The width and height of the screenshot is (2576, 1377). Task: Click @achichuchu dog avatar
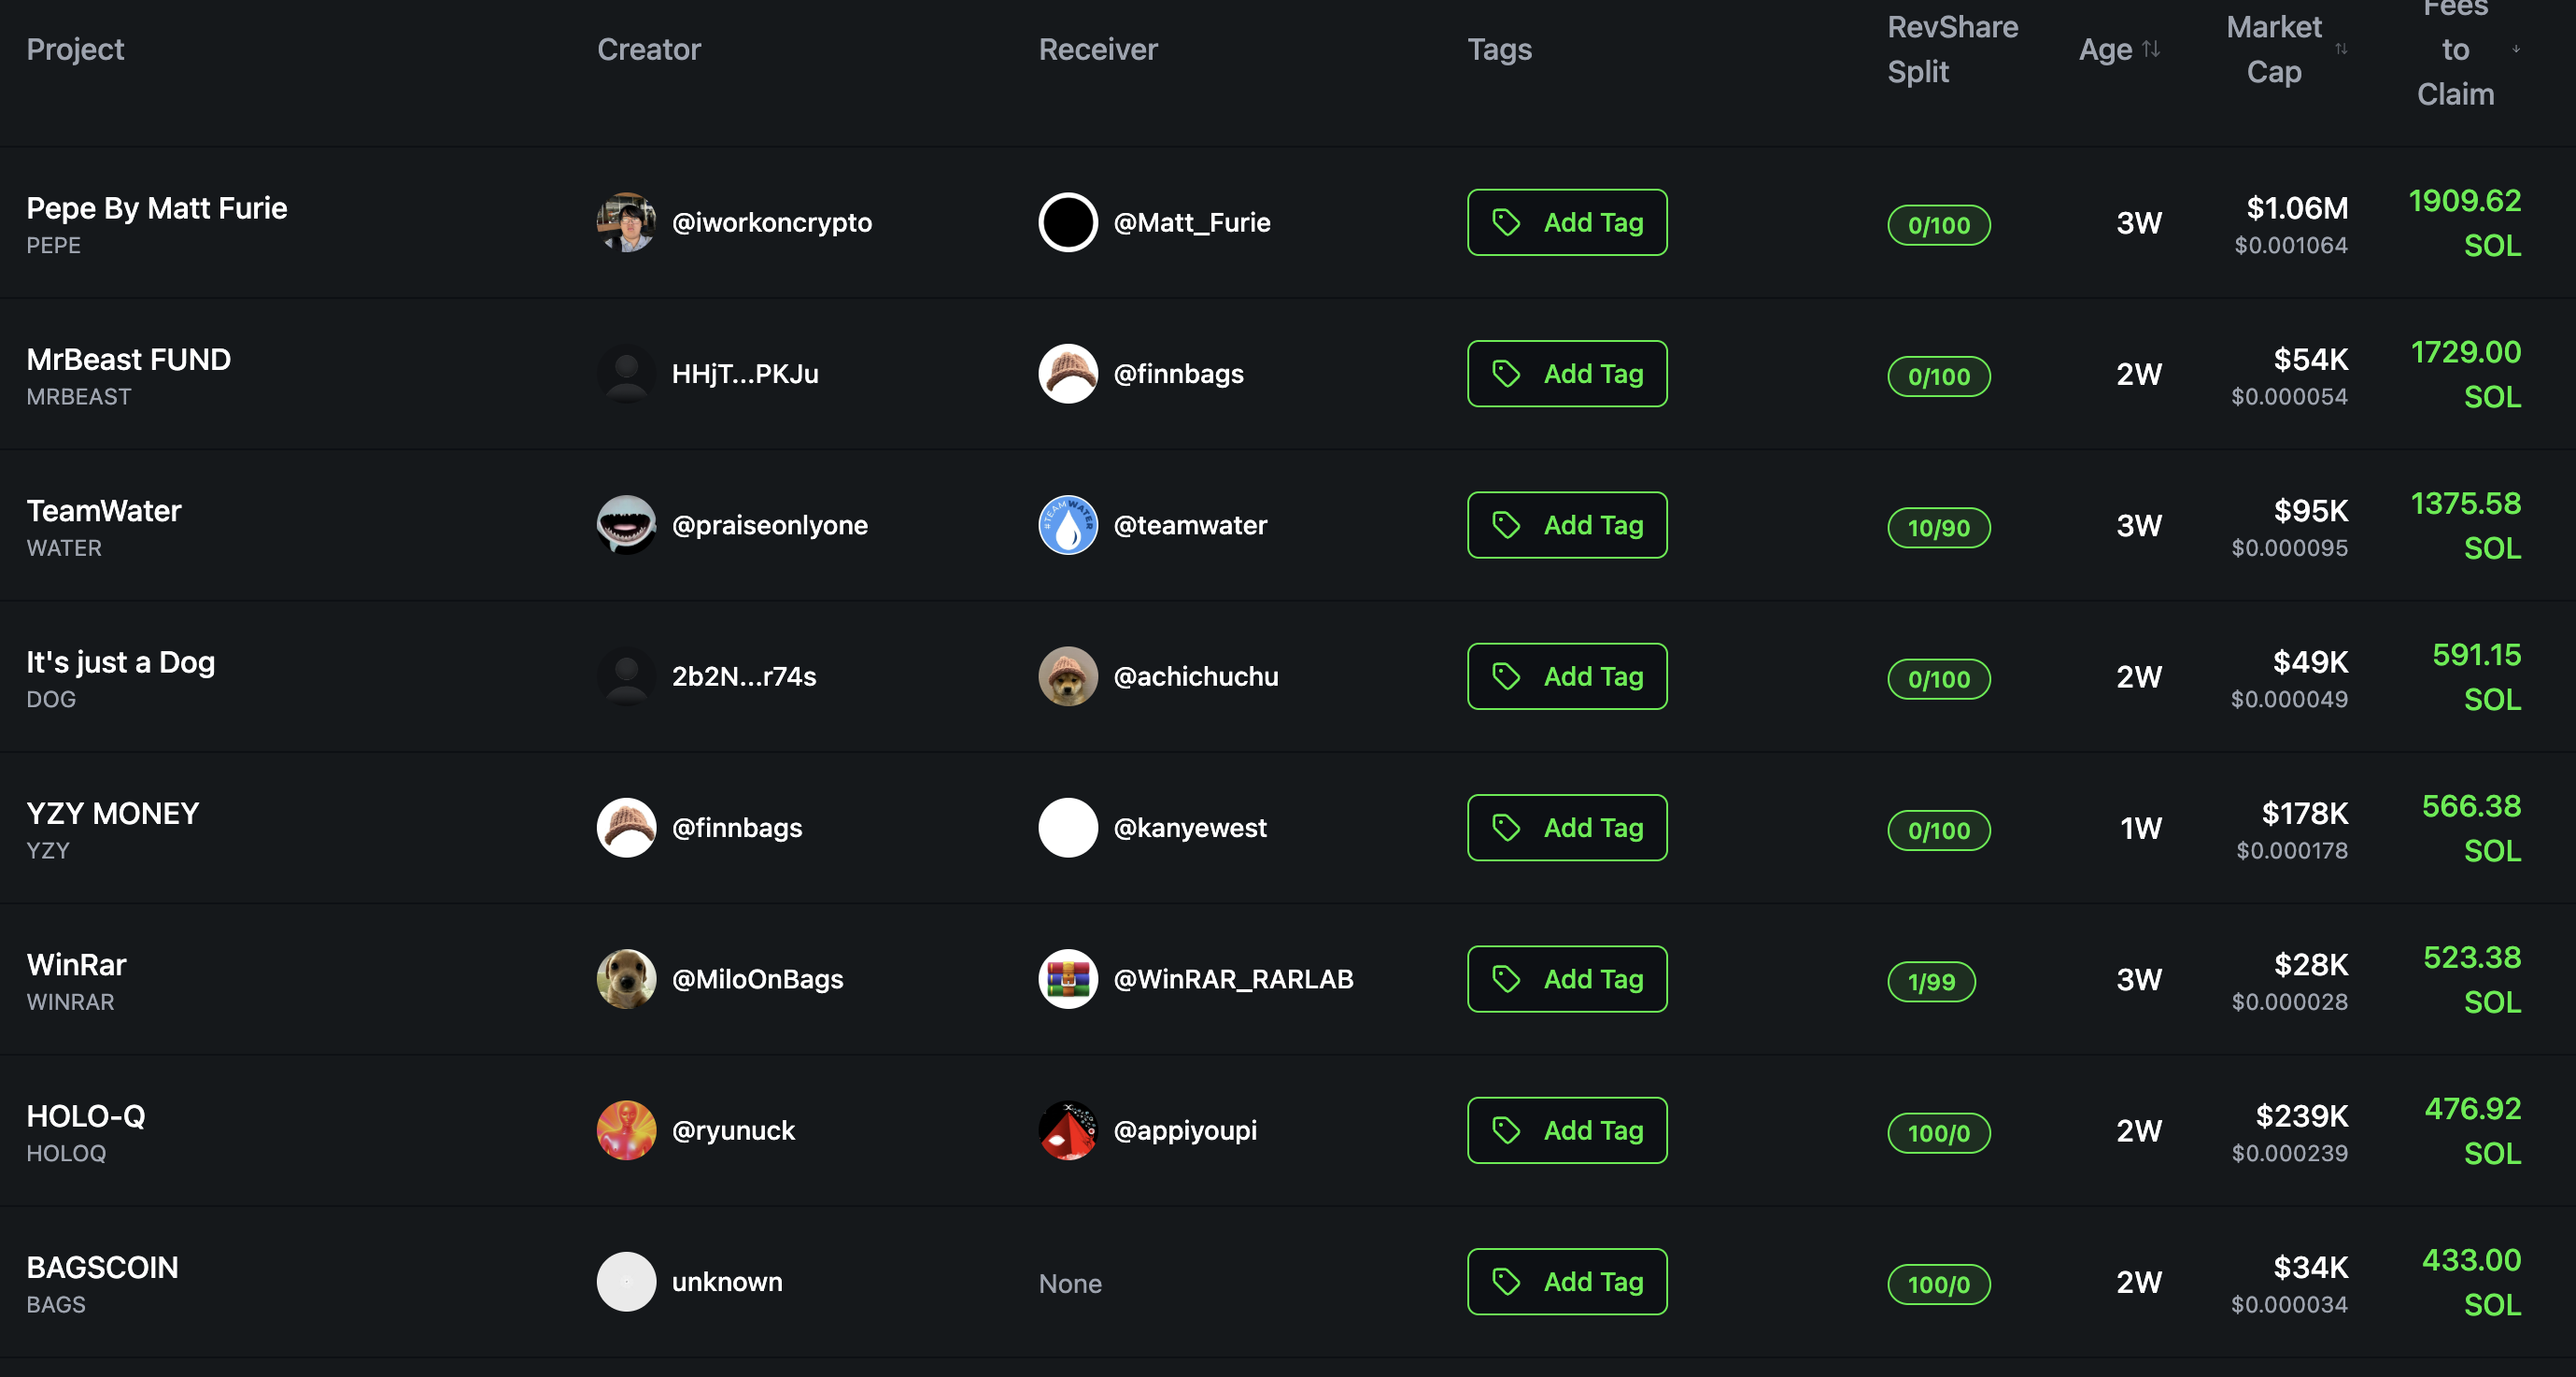[x=1067, y=676]
